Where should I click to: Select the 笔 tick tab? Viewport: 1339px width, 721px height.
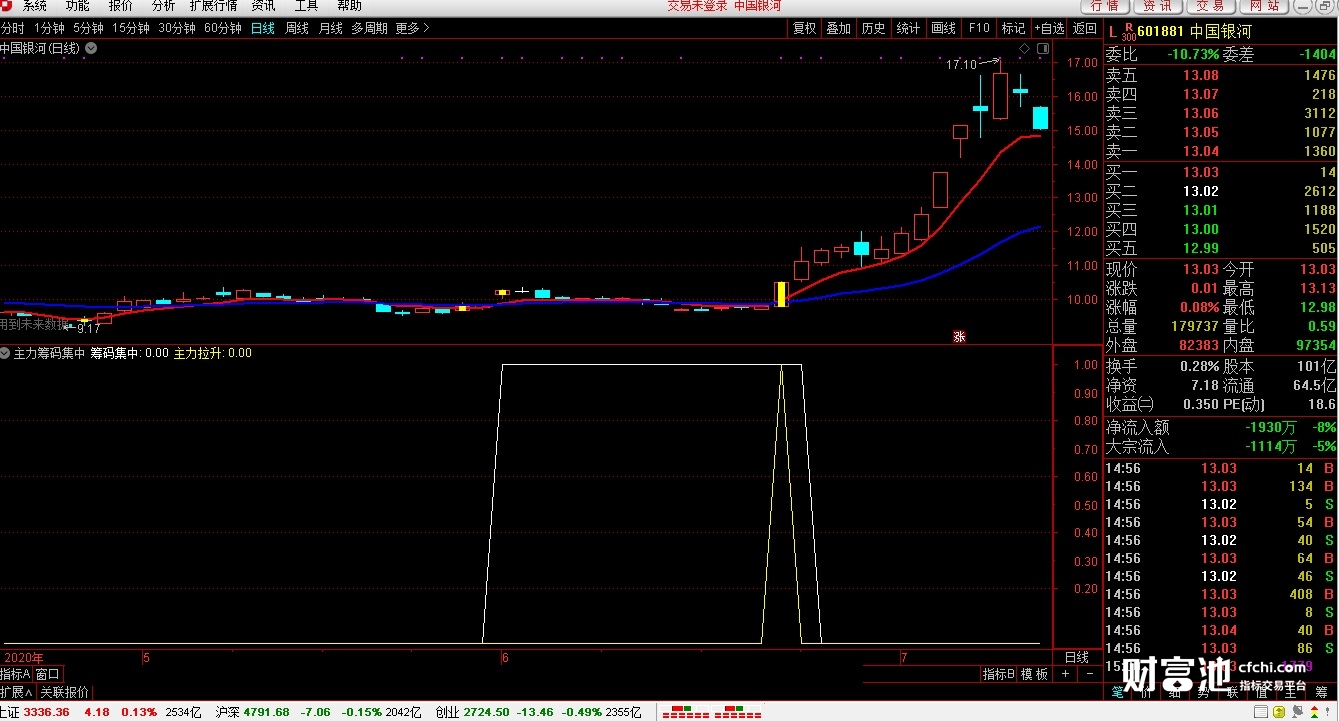click(1117, 691)
